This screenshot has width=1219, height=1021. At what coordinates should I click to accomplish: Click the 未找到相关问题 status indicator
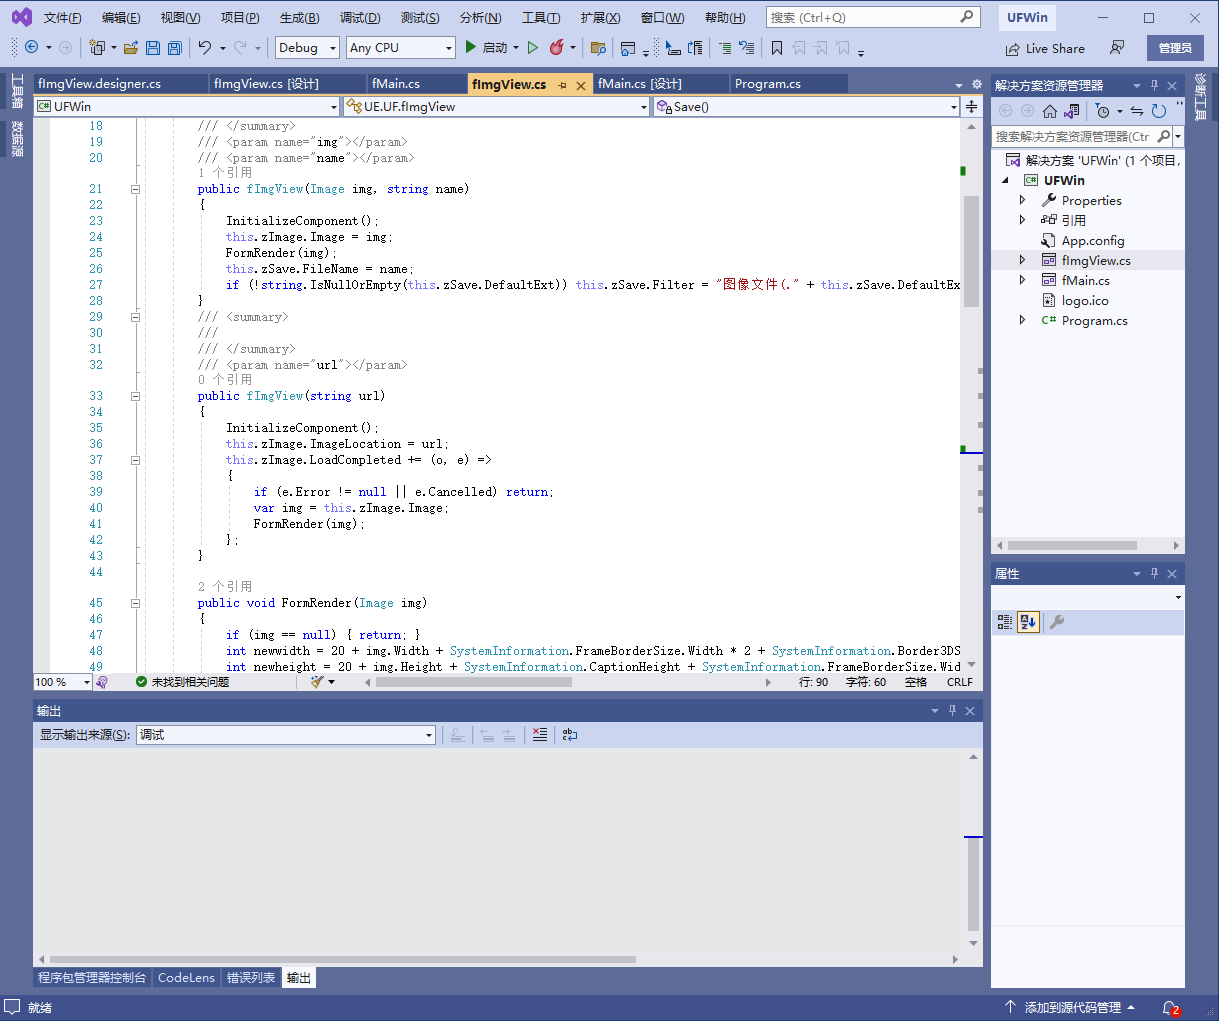(x=182, y=682)
